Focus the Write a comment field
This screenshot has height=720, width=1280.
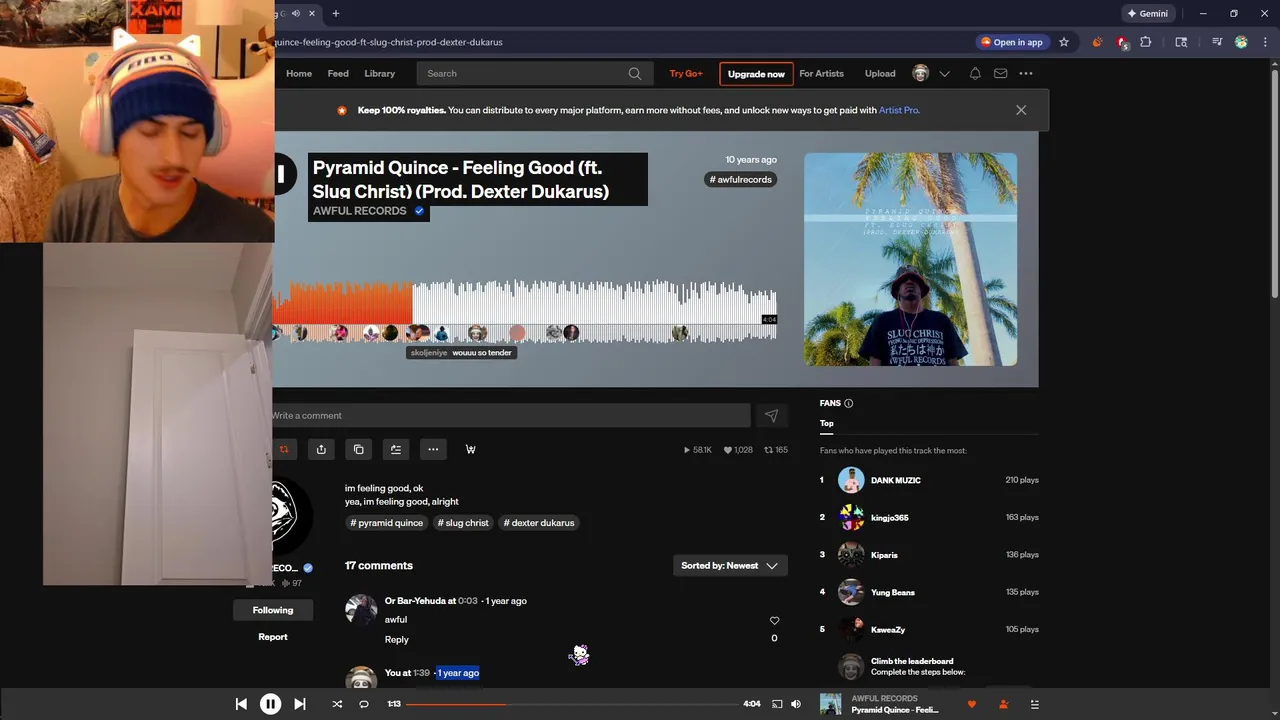510,415
